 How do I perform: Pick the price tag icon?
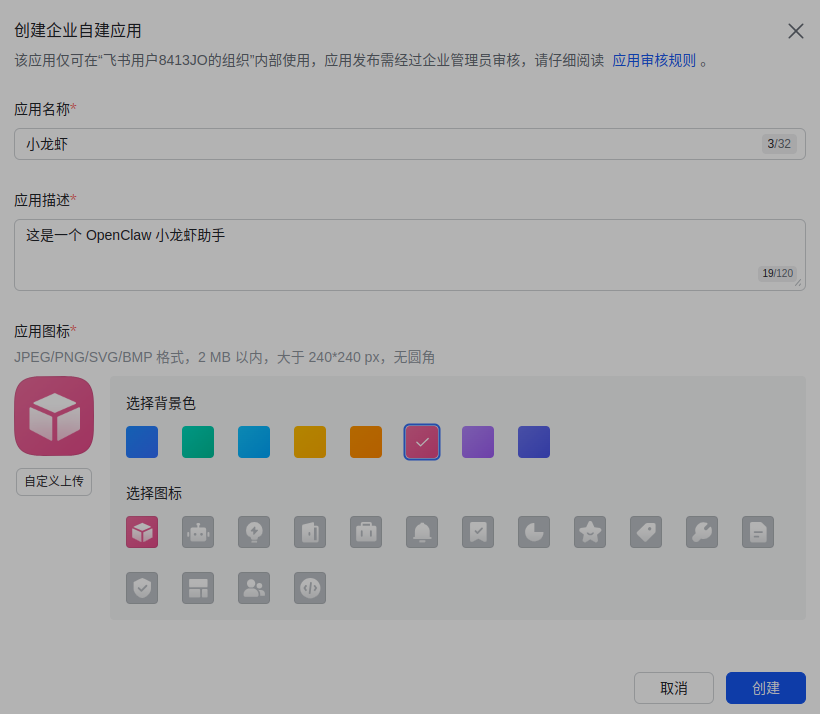(x=646, y=532)
